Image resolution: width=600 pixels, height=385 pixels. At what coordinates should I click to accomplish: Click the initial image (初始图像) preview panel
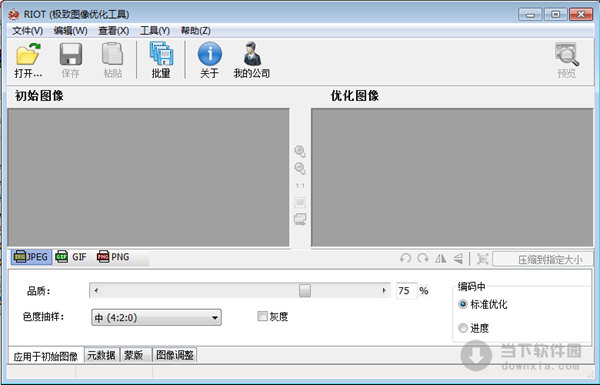point(148,178)
